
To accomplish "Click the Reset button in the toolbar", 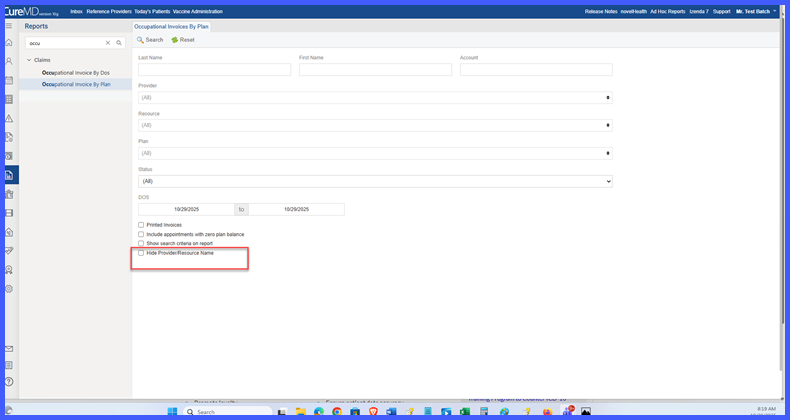I will point(183,40).
